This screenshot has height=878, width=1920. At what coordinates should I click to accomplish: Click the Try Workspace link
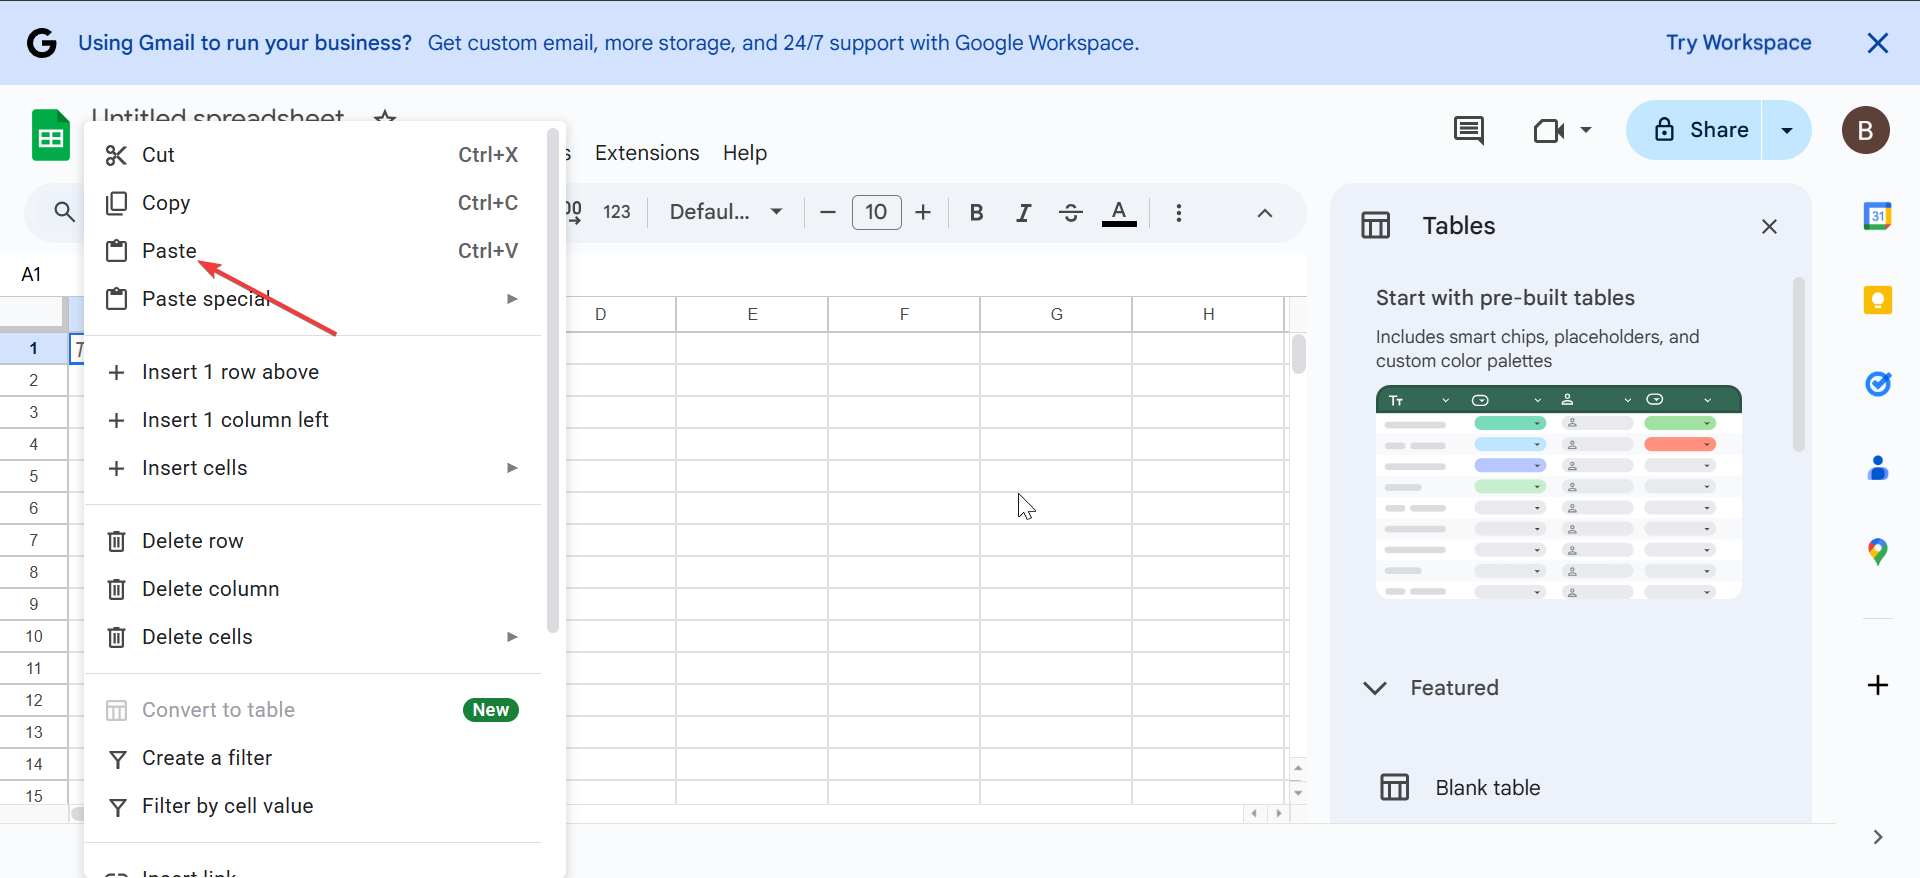pos(1738,43)
